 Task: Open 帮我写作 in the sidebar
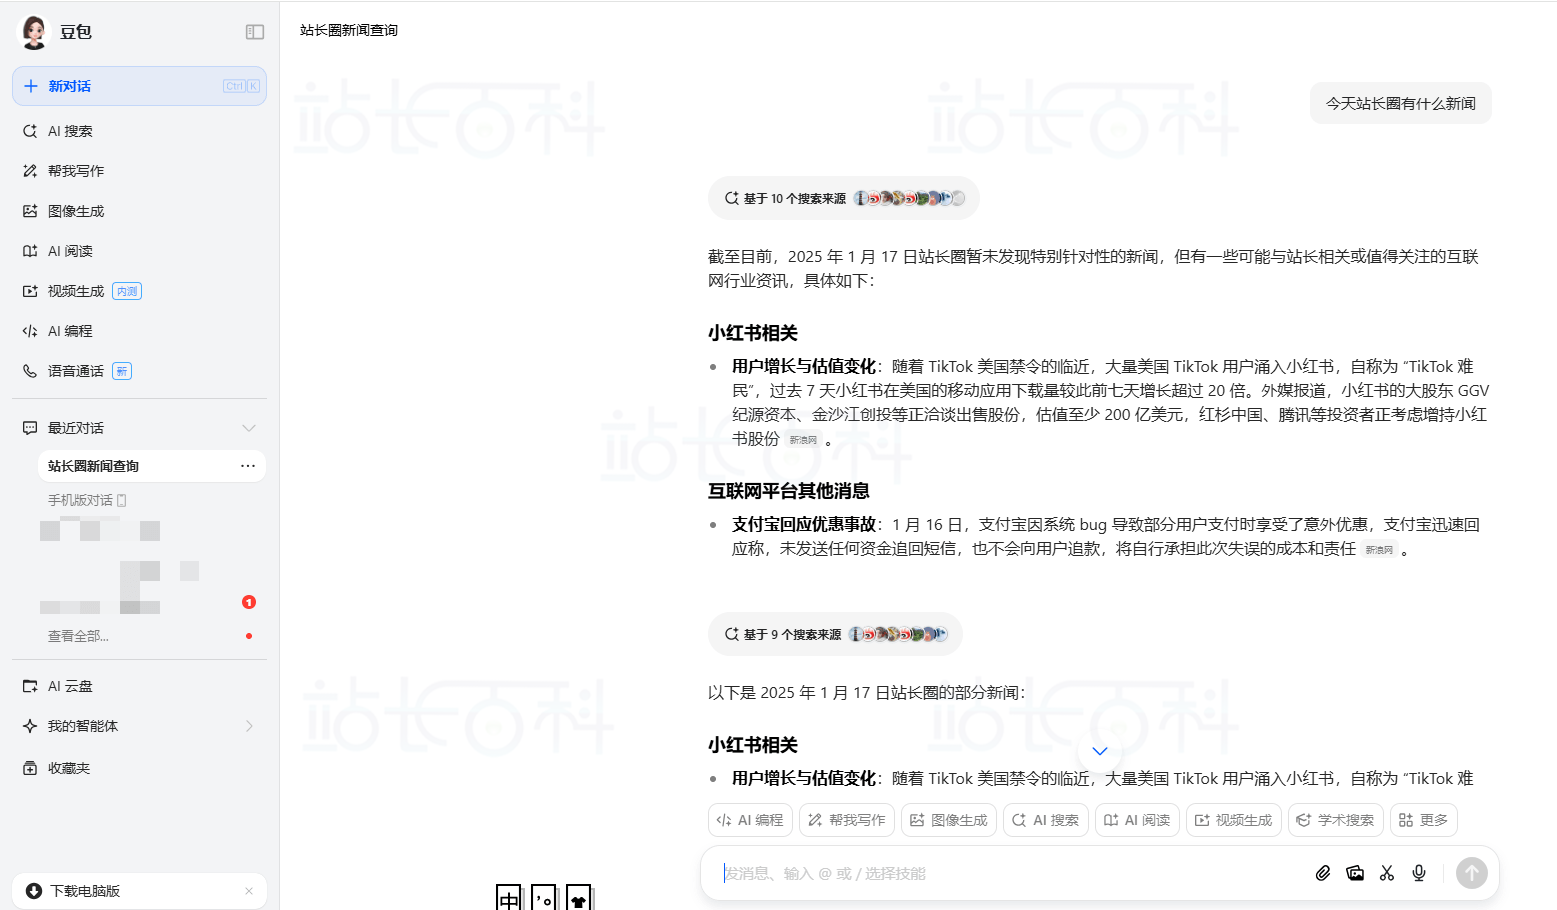[139, 171]
